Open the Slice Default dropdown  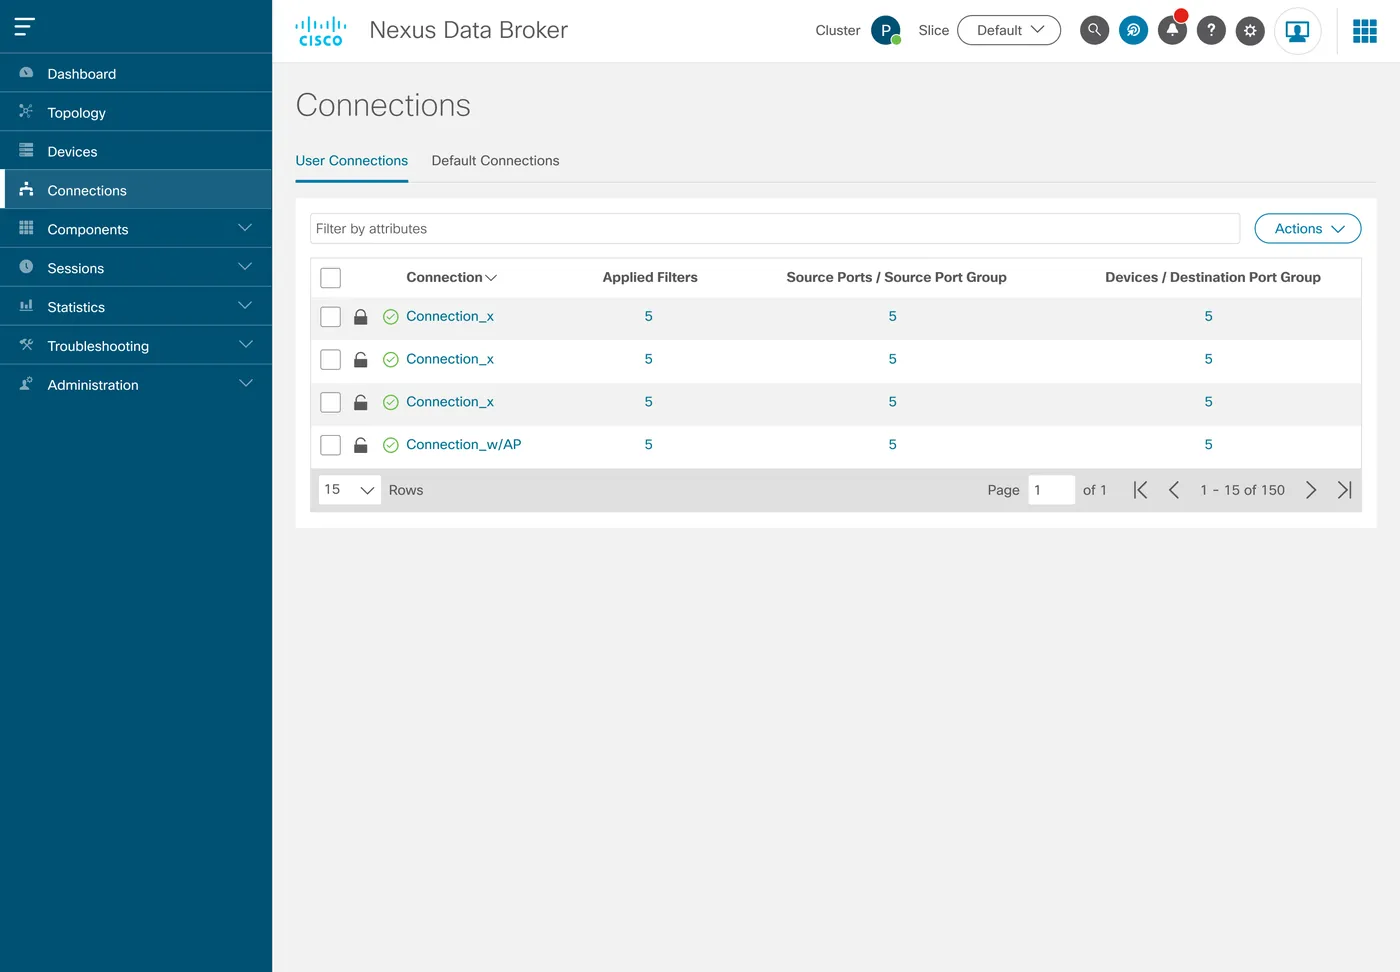click(x=1009, y=30)
